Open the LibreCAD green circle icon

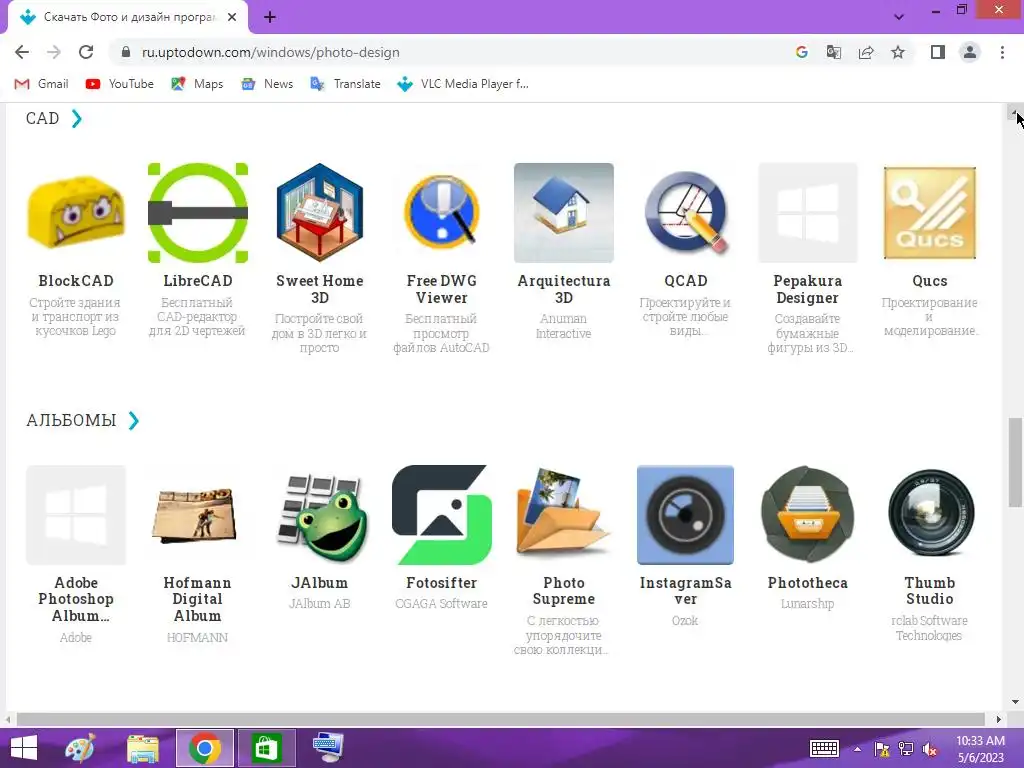click(x=198, y=213)
